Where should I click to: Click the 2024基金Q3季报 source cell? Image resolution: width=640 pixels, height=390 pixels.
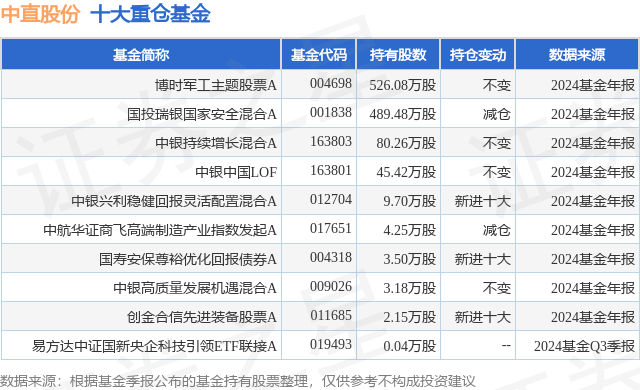584,346
